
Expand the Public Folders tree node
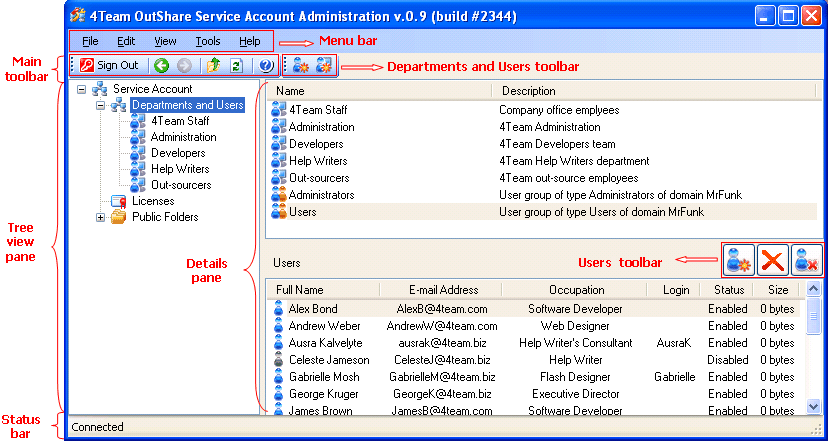coord(100,218)
